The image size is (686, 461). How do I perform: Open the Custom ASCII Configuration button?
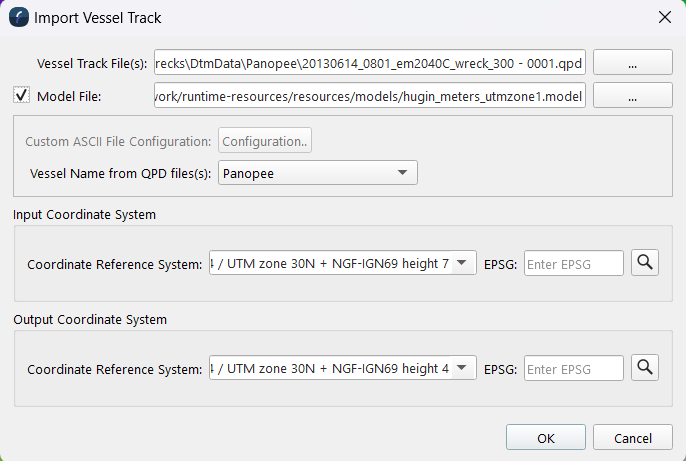(266, 141)
